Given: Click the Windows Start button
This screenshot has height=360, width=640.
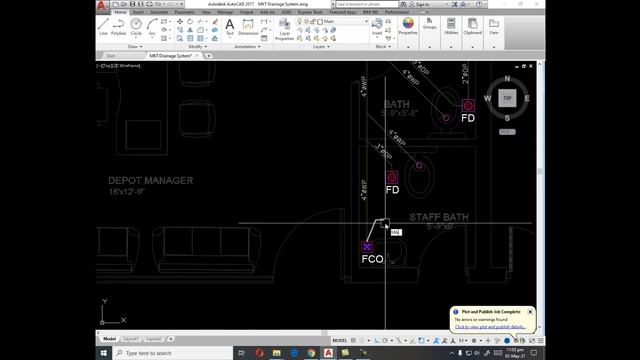Looking at the screenshot, I should (x=104, y=353).
